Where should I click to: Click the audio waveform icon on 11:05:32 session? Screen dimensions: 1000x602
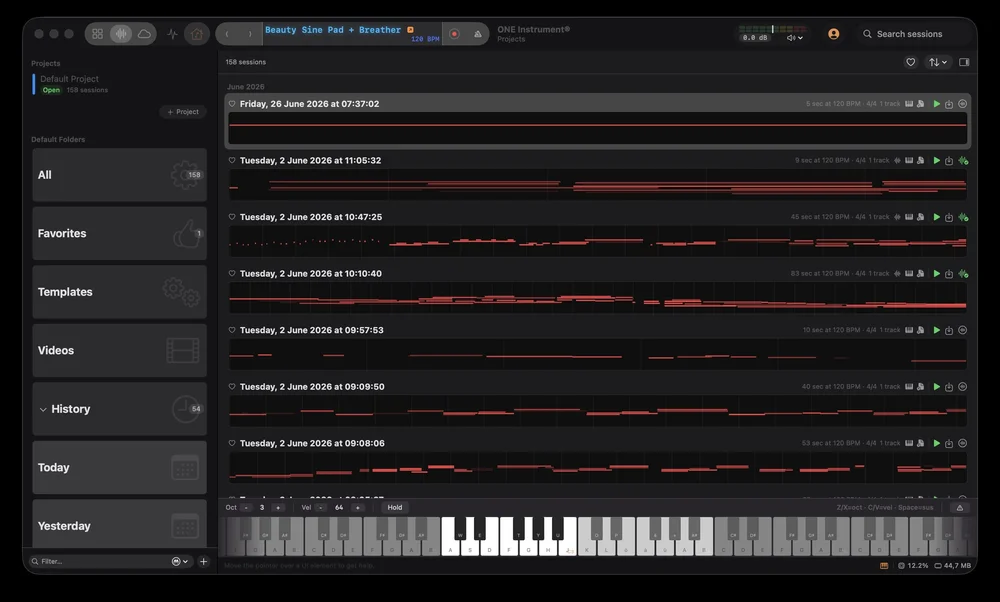click(x=897, y=161)
